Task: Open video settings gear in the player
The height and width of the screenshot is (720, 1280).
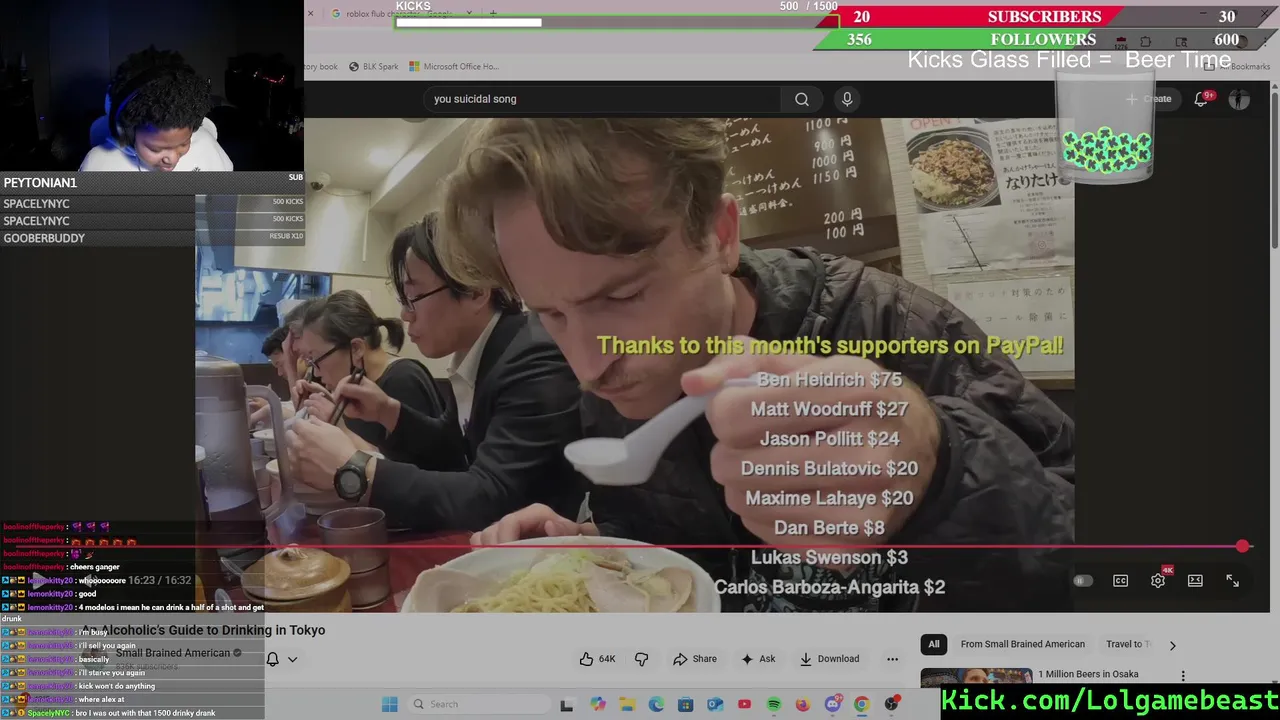Action: pos(1158,581)
